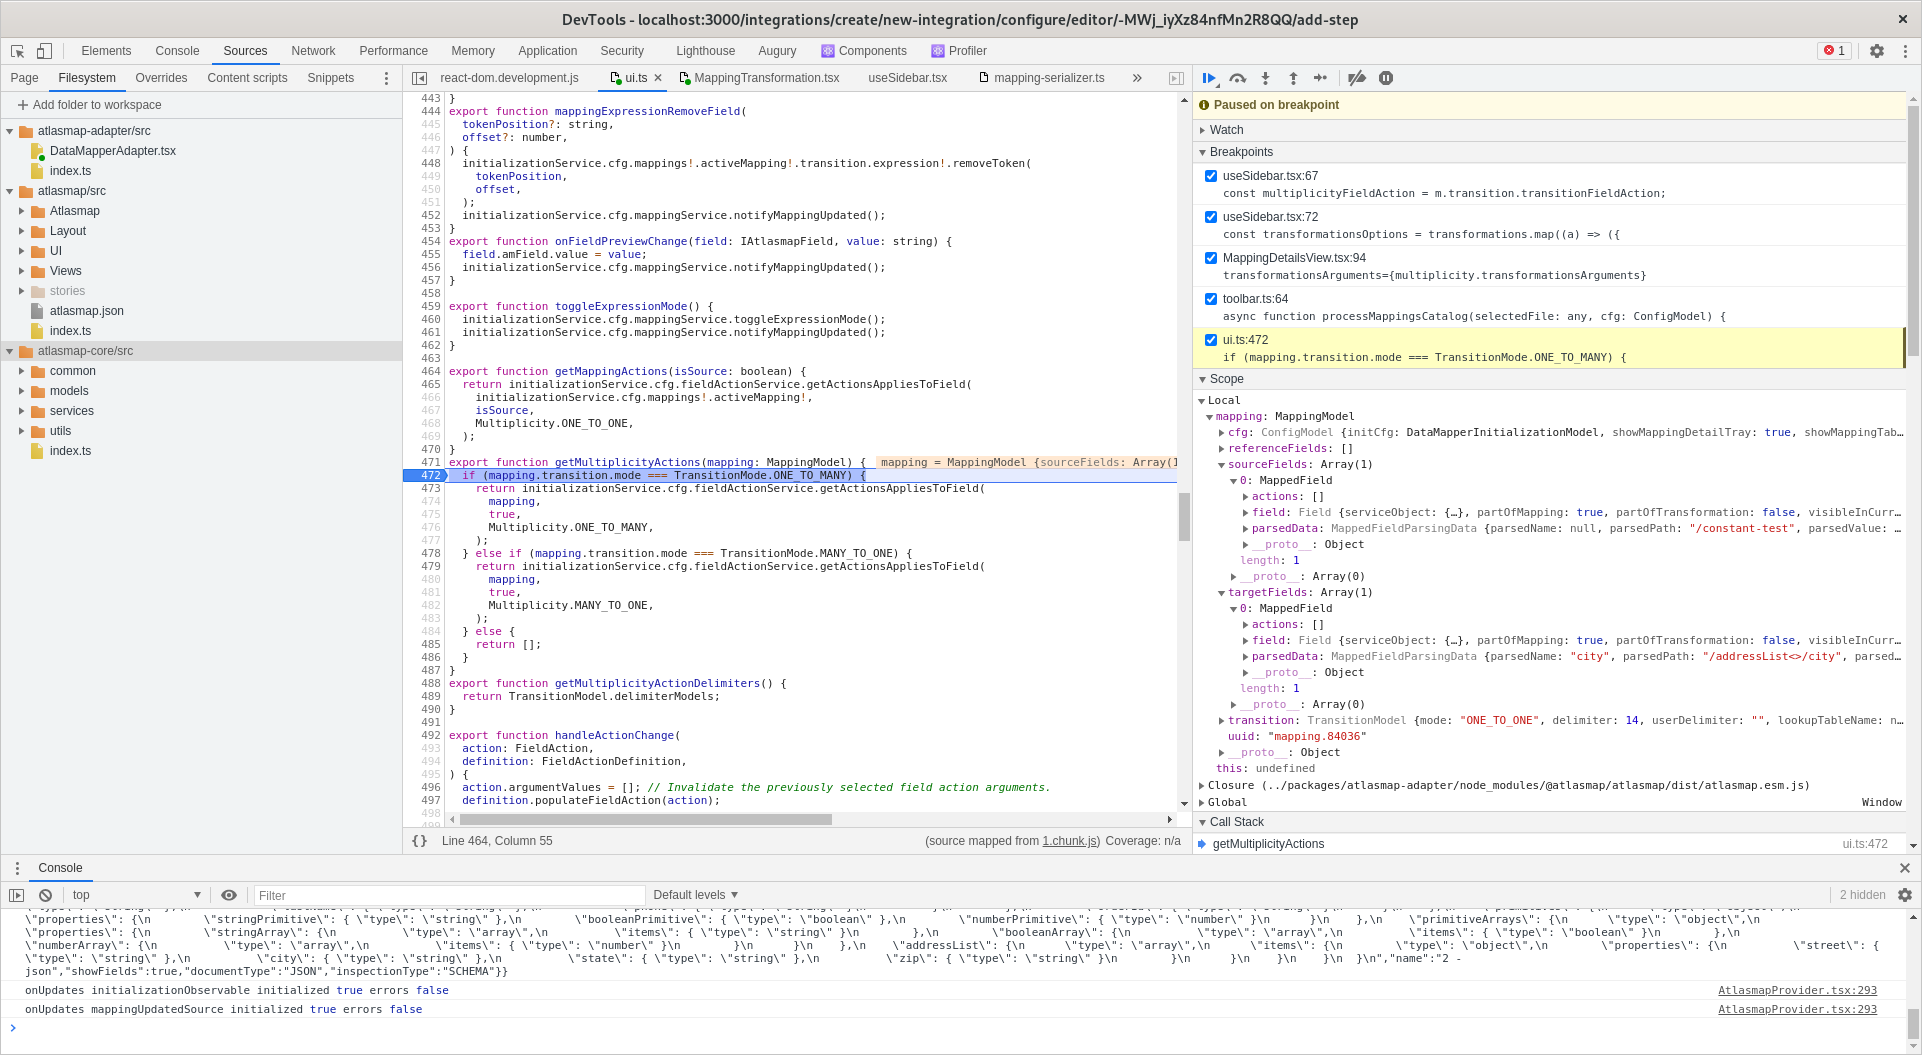The width and height of the screenshot is (1922, 1055).
Task: Switch to the Network tab
Action: pyautogui.click(x=313, y=51)
